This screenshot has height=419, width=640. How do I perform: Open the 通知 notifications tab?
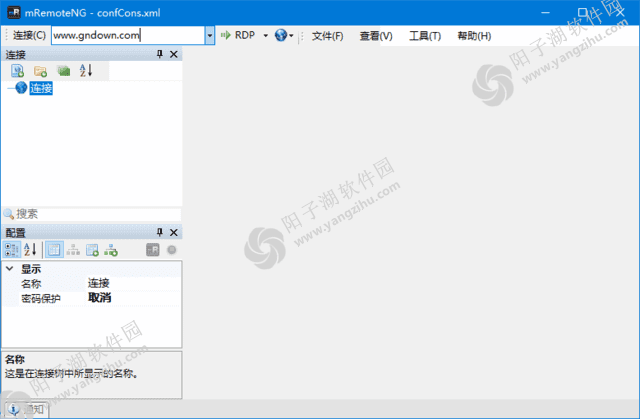[x=27, y=409]
